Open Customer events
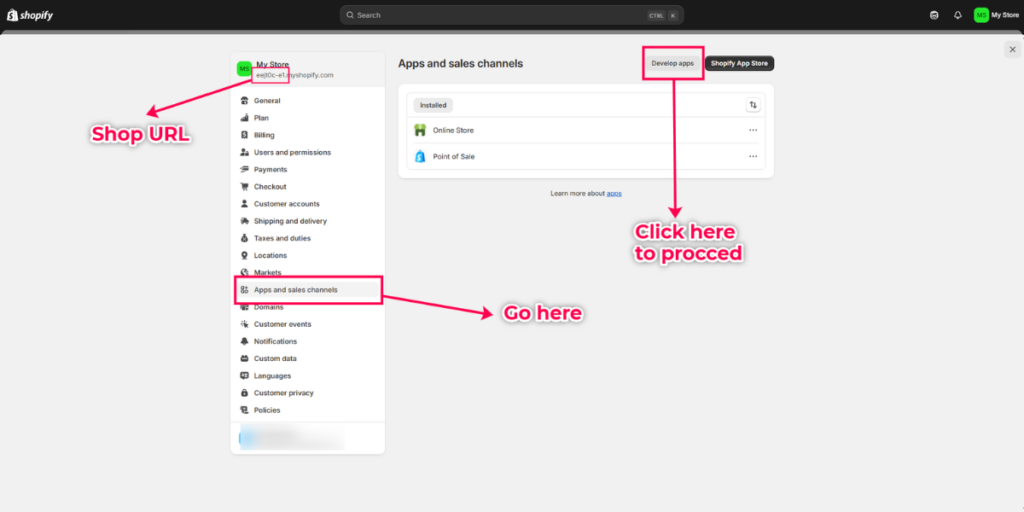The width and height of the screenshot is (1024, 512). (308, 324)
